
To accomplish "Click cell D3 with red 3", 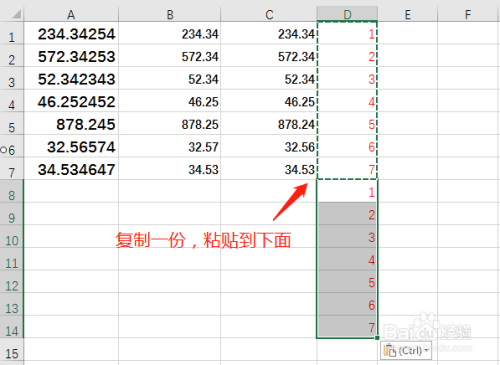I will pyautogui.click(x=347, y=79).
